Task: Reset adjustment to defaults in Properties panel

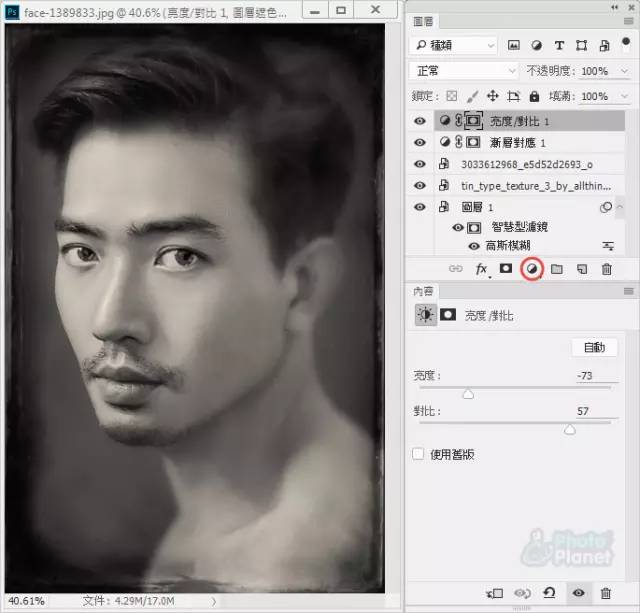Action: [549, 593]
